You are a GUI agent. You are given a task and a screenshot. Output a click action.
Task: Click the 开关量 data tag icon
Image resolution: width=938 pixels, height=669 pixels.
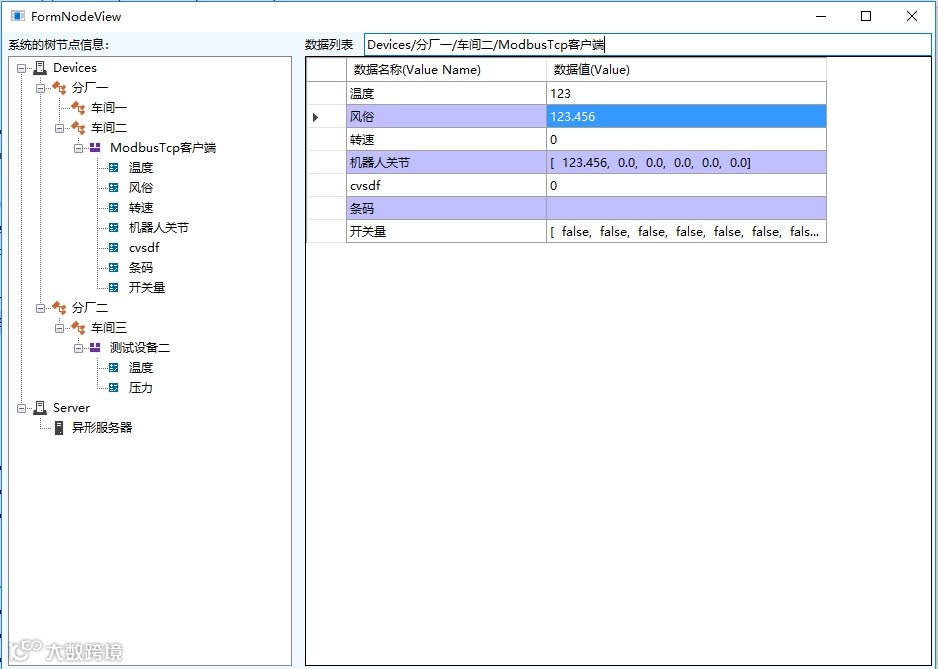coord(114,288)
